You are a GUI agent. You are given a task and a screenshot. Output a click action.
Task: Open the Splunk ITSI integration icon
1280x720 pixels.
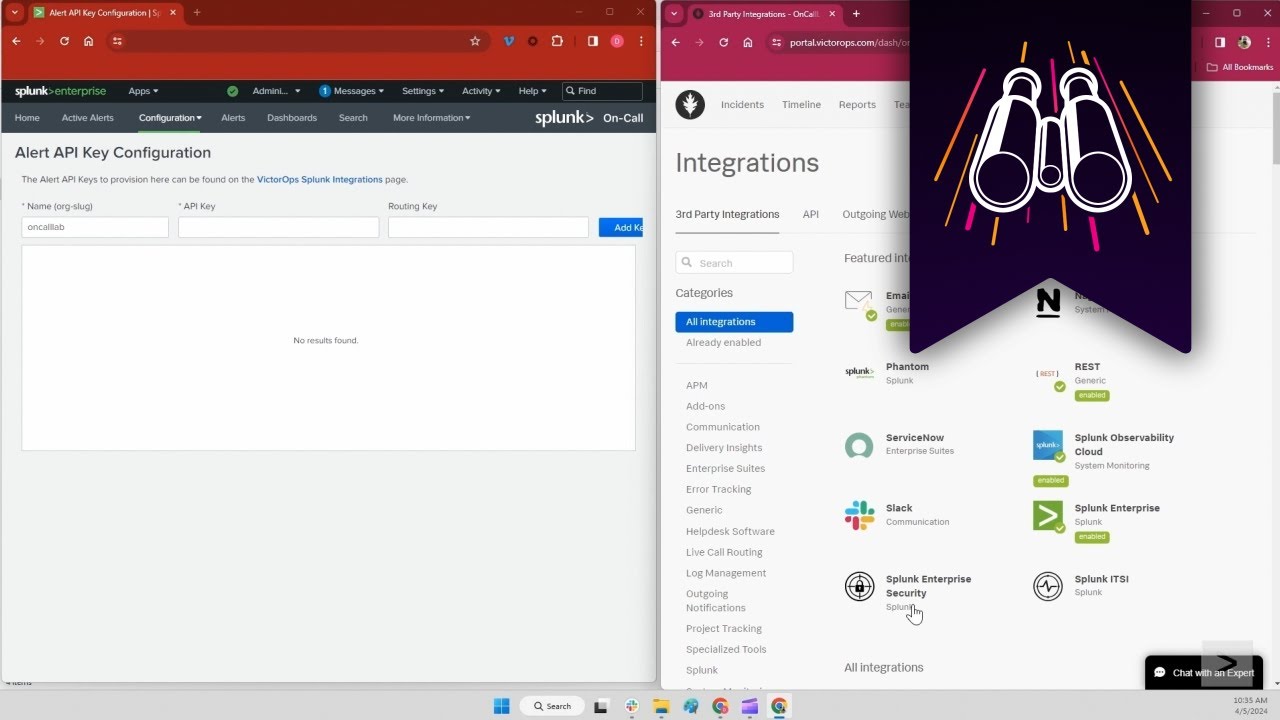pyautogui.click(x=1048, y=586)
